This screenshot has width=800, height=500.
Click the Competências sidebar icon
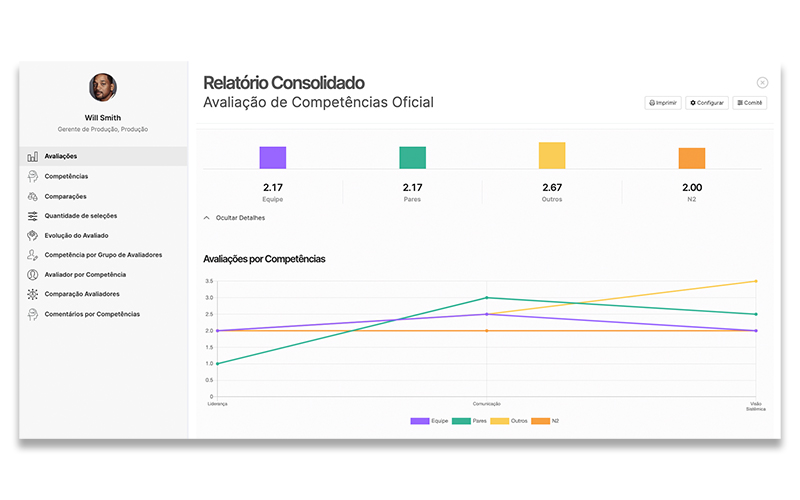pyautogui.click(x=33, y=177)
